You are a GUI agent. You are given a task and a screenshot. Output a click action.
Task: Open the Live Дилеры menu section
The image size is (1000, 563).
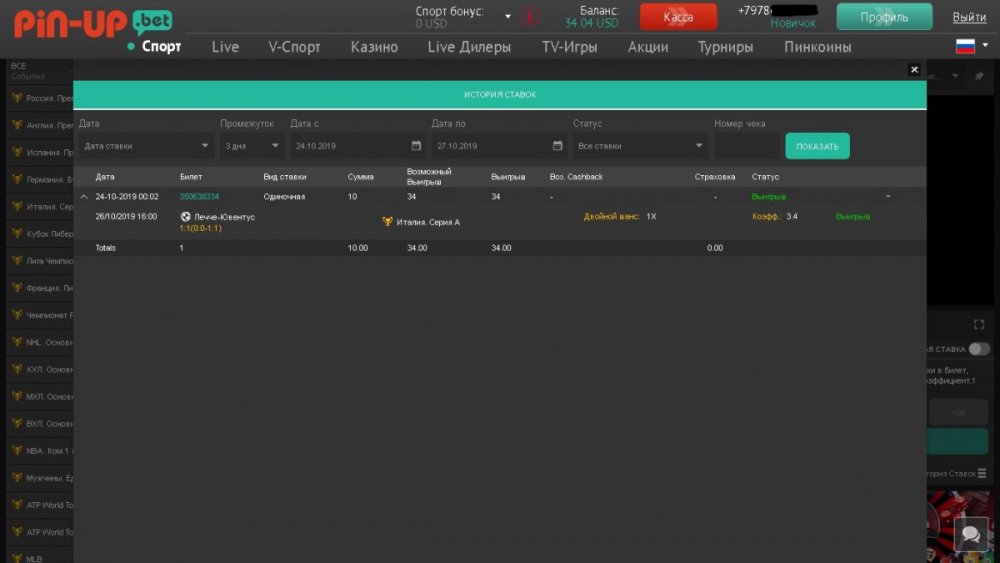click(x=469, y=47)
